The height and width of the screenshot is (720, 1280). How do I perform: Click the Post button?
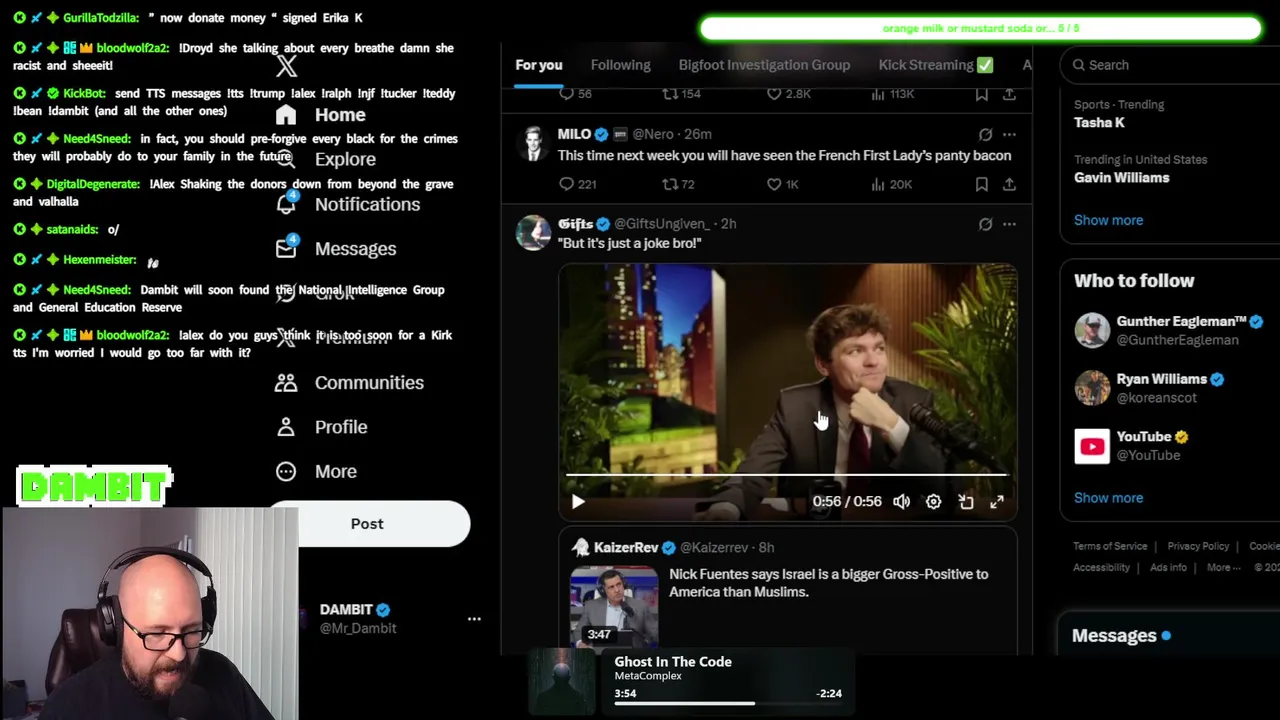(367, 524)
